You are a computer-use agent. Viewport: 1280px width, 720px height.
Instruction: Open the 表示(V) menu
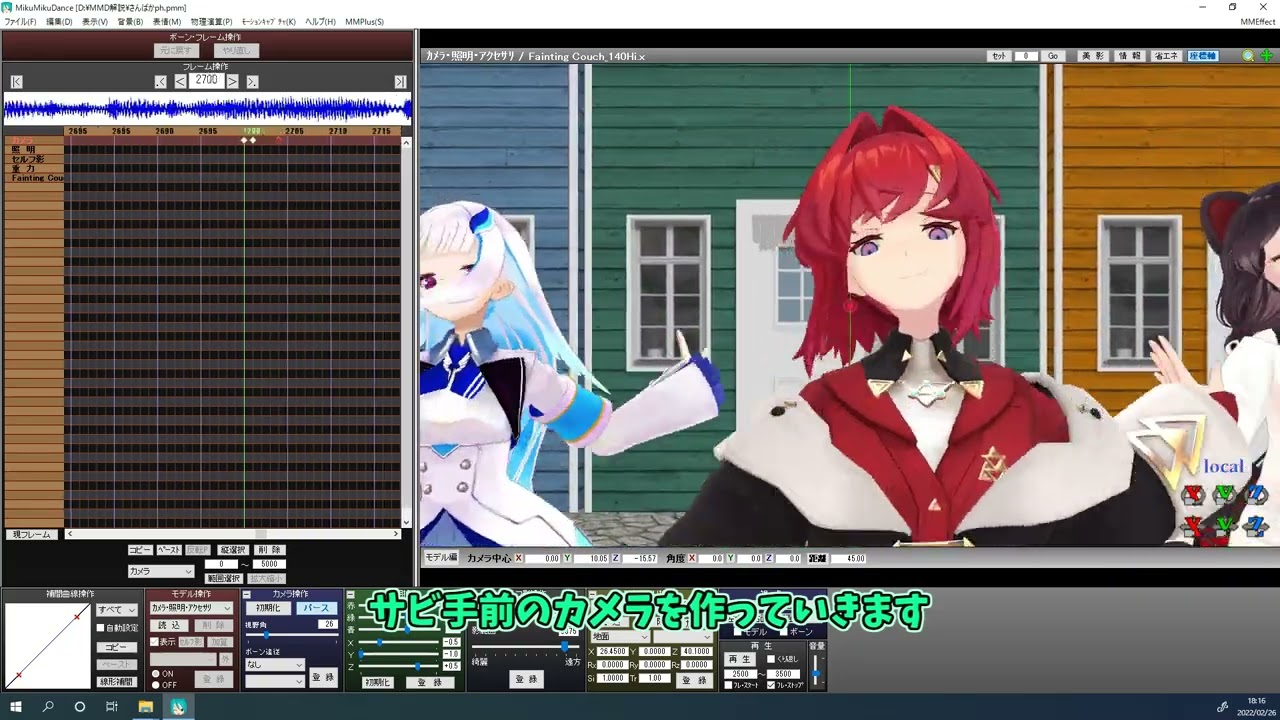pos(95,22)
